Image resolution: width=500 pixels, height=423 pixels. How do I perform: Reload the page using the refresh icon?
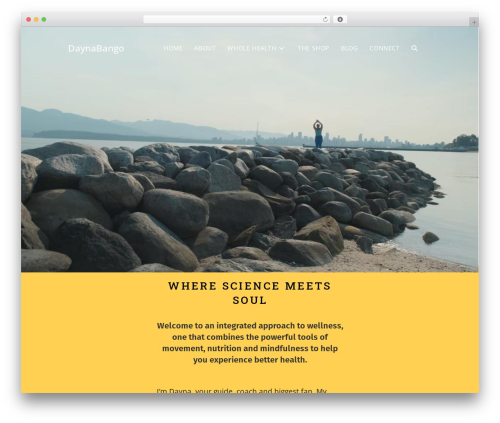[x=325, y=20]
